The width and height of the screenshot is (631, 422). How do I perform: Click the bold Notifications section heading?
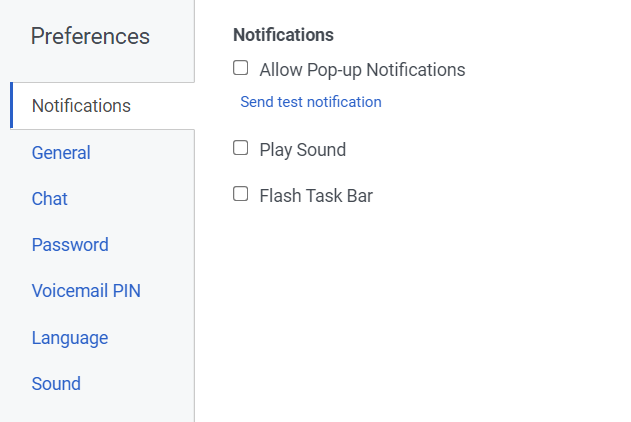pos(283,35)
